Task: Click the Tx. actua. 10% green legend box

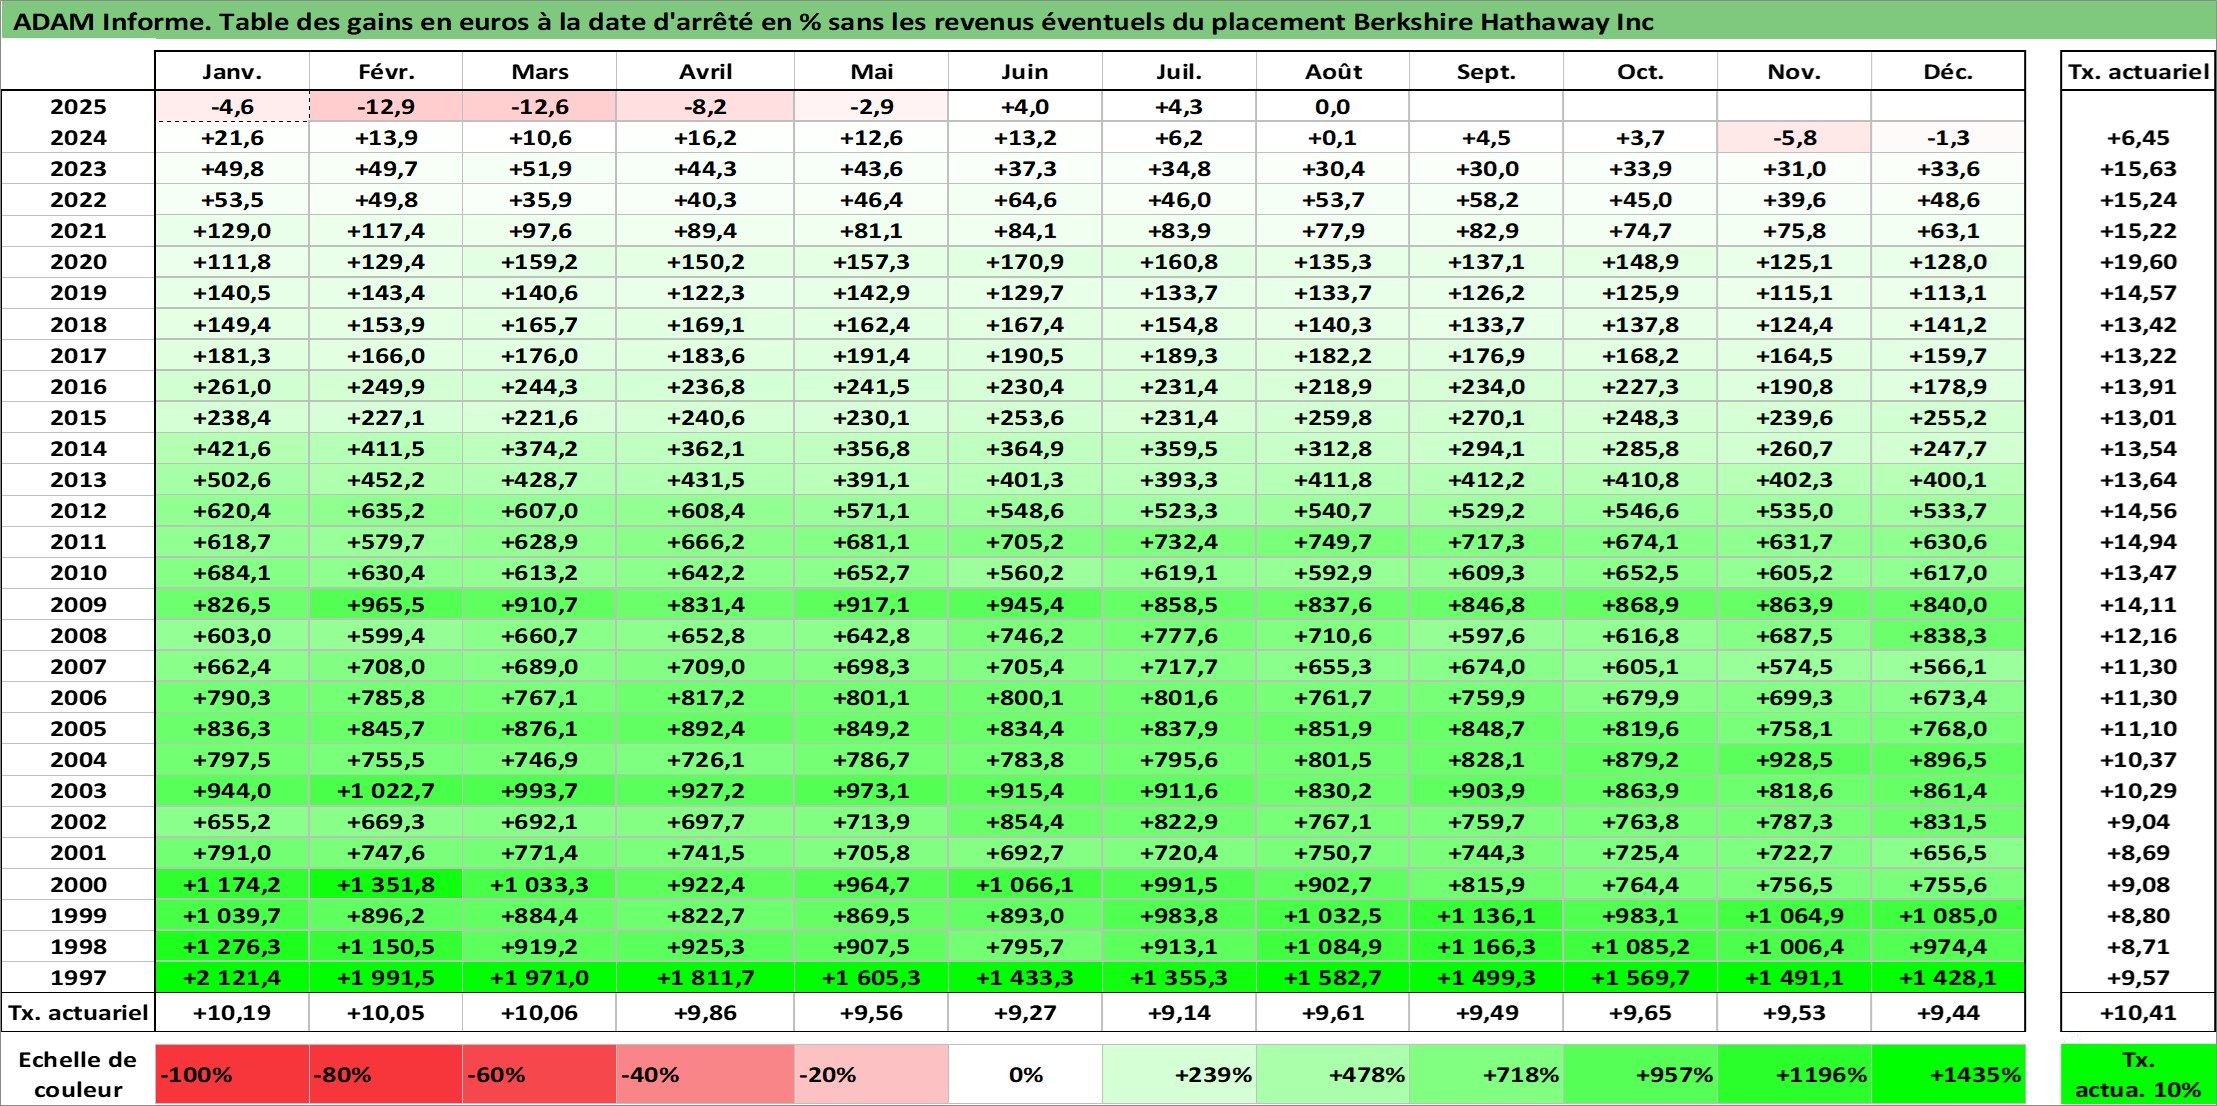Action: click(2138, 1075)
